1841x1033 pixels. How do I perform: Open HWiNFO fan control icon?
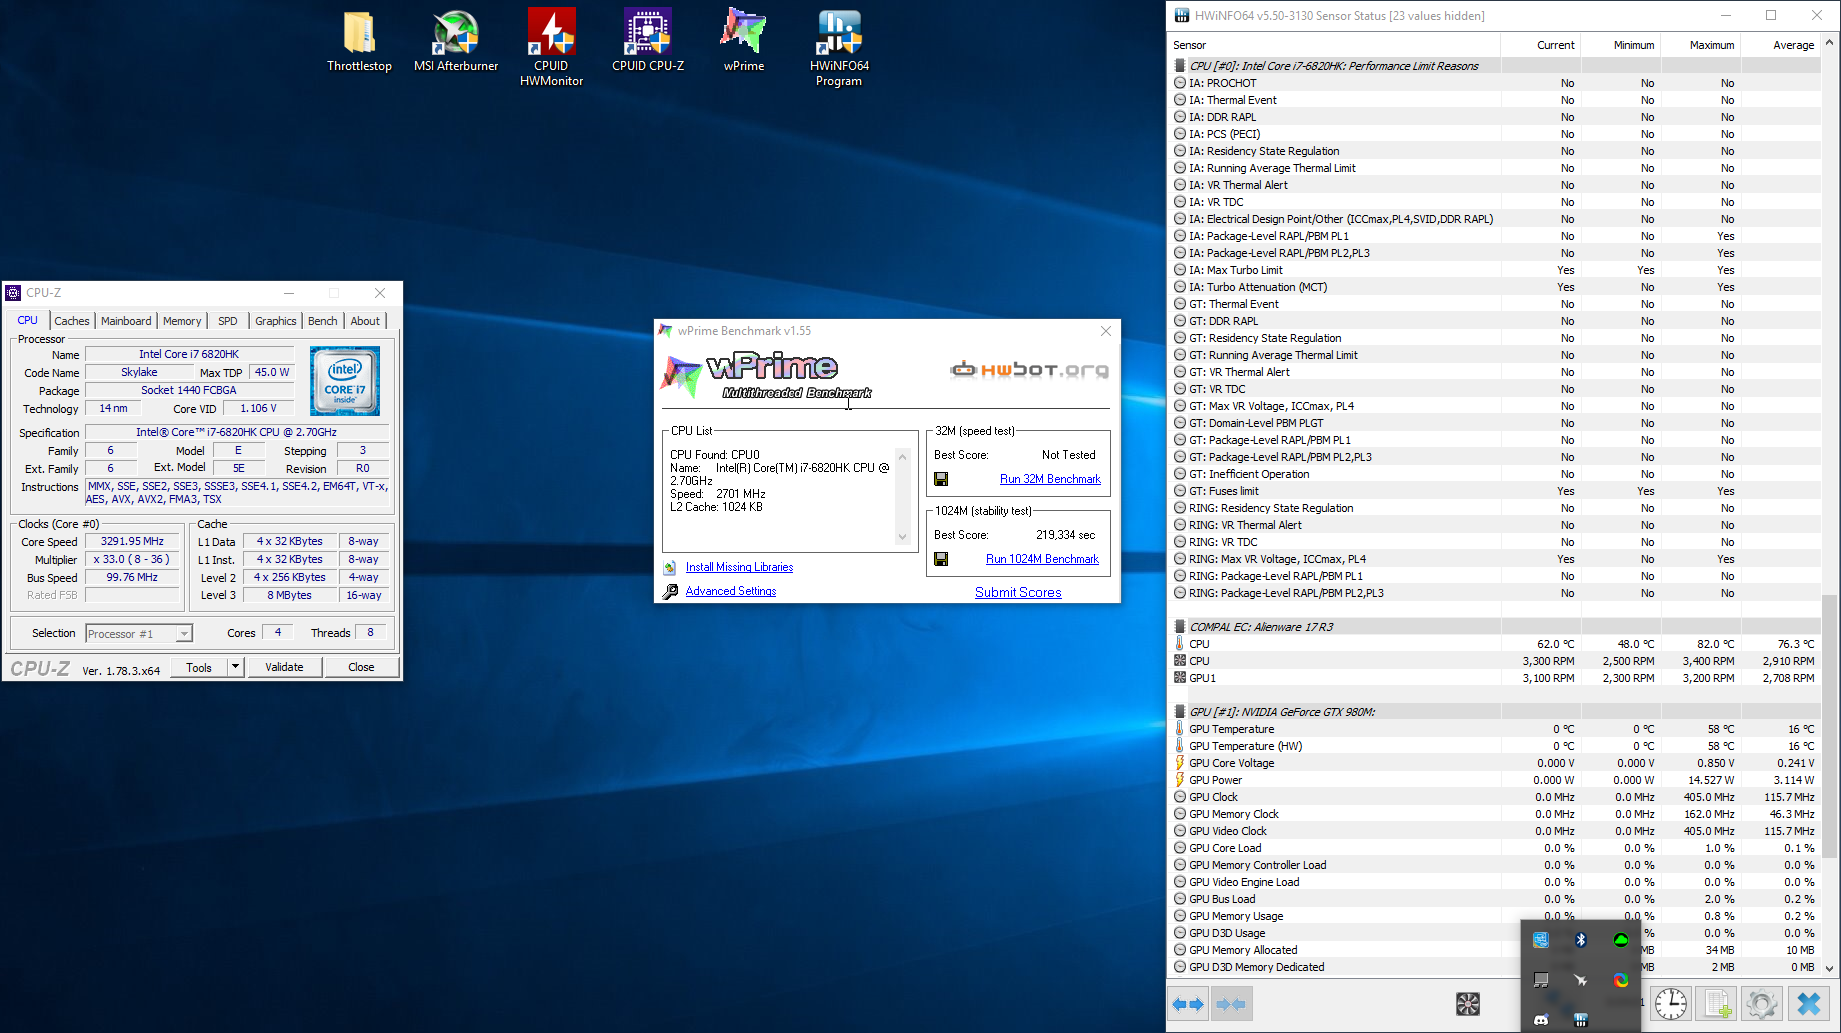pyautogui.click(x=1468, y=1004)
